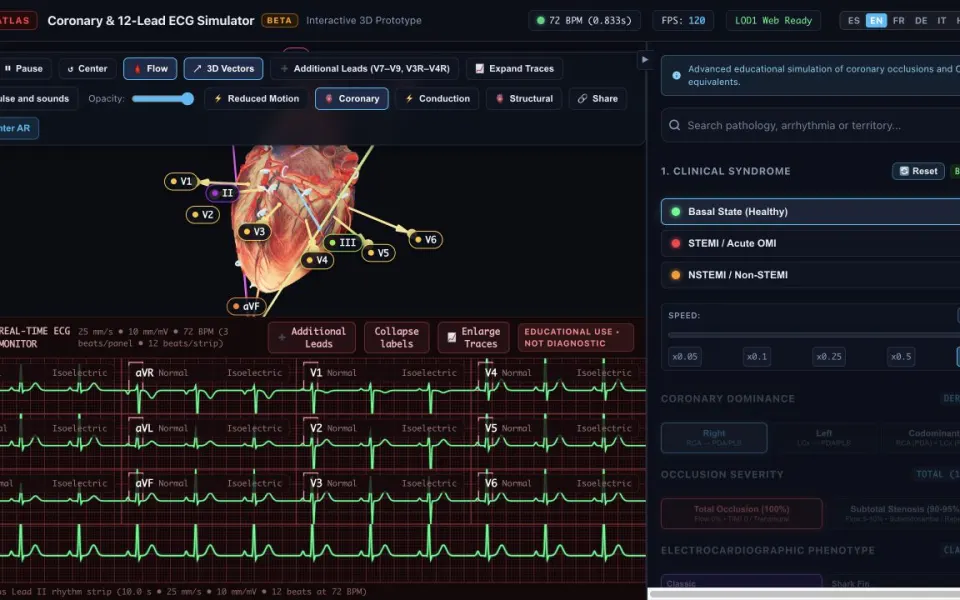Center the 3D heart view
The width and height of the screenshot is (960, 600).
coord(87,69)
